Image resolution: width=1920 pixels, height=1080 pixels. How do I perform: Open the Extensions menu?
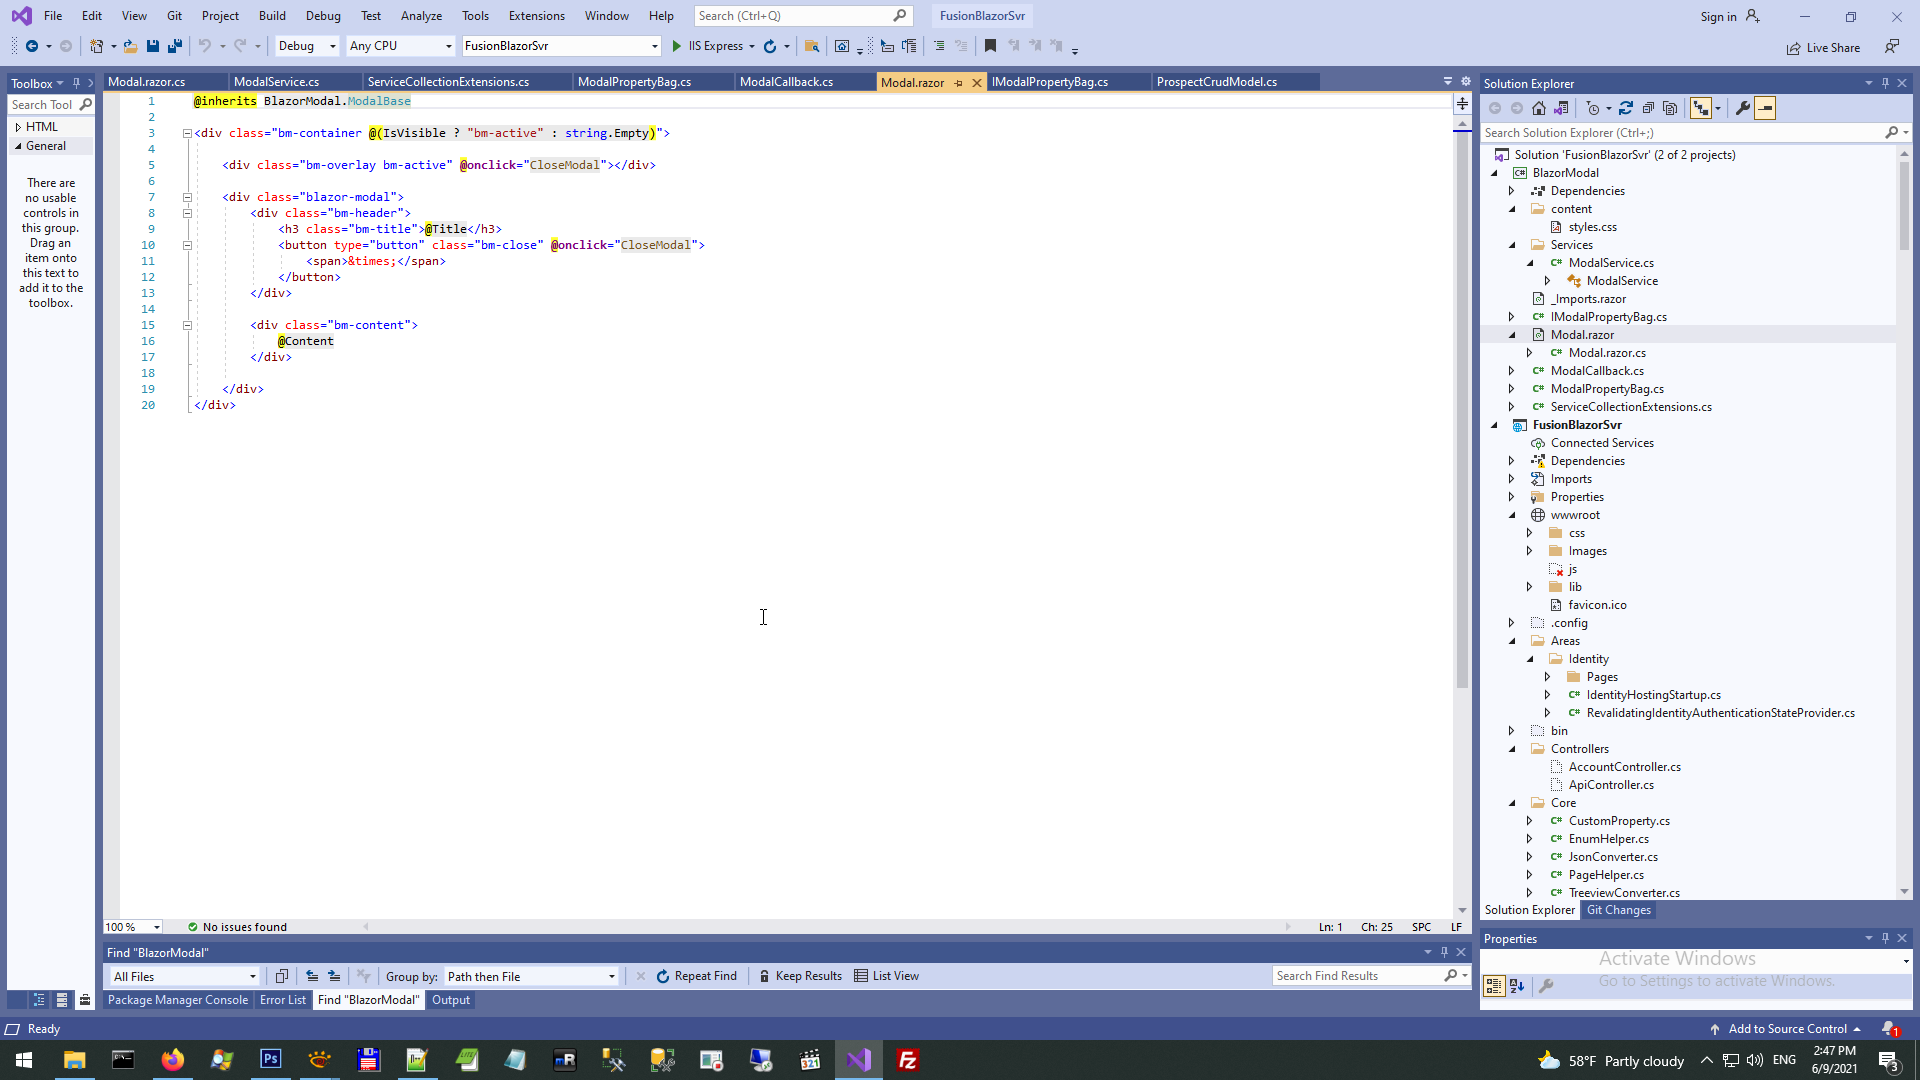coord(536,16)
